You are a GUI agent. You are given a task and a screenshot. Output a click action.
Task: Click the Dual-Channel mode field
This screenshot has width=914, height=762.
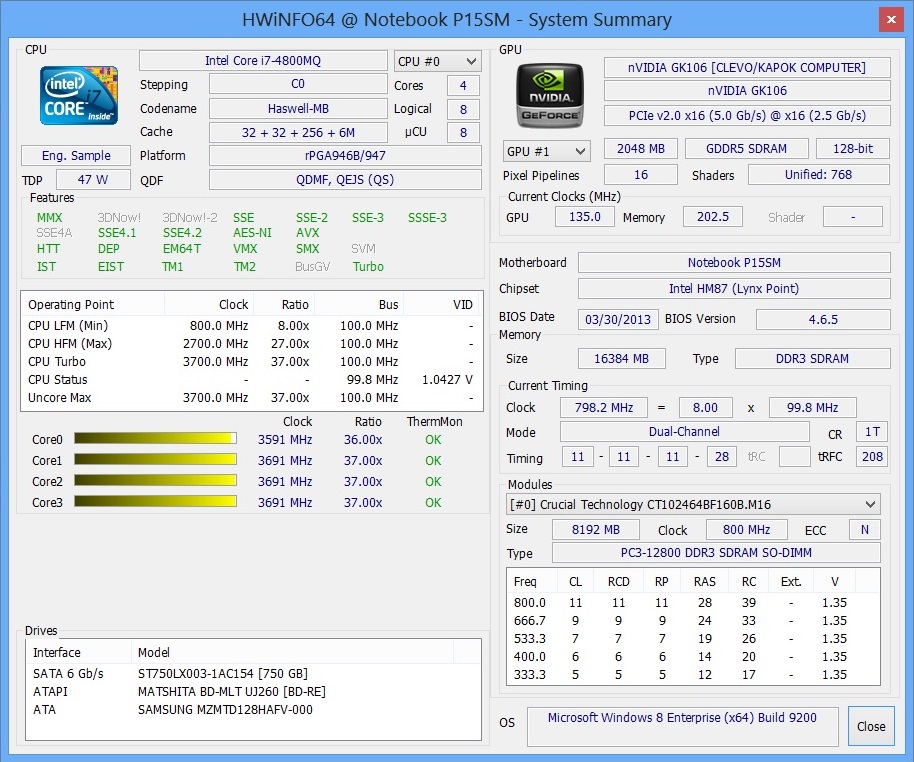684,431
